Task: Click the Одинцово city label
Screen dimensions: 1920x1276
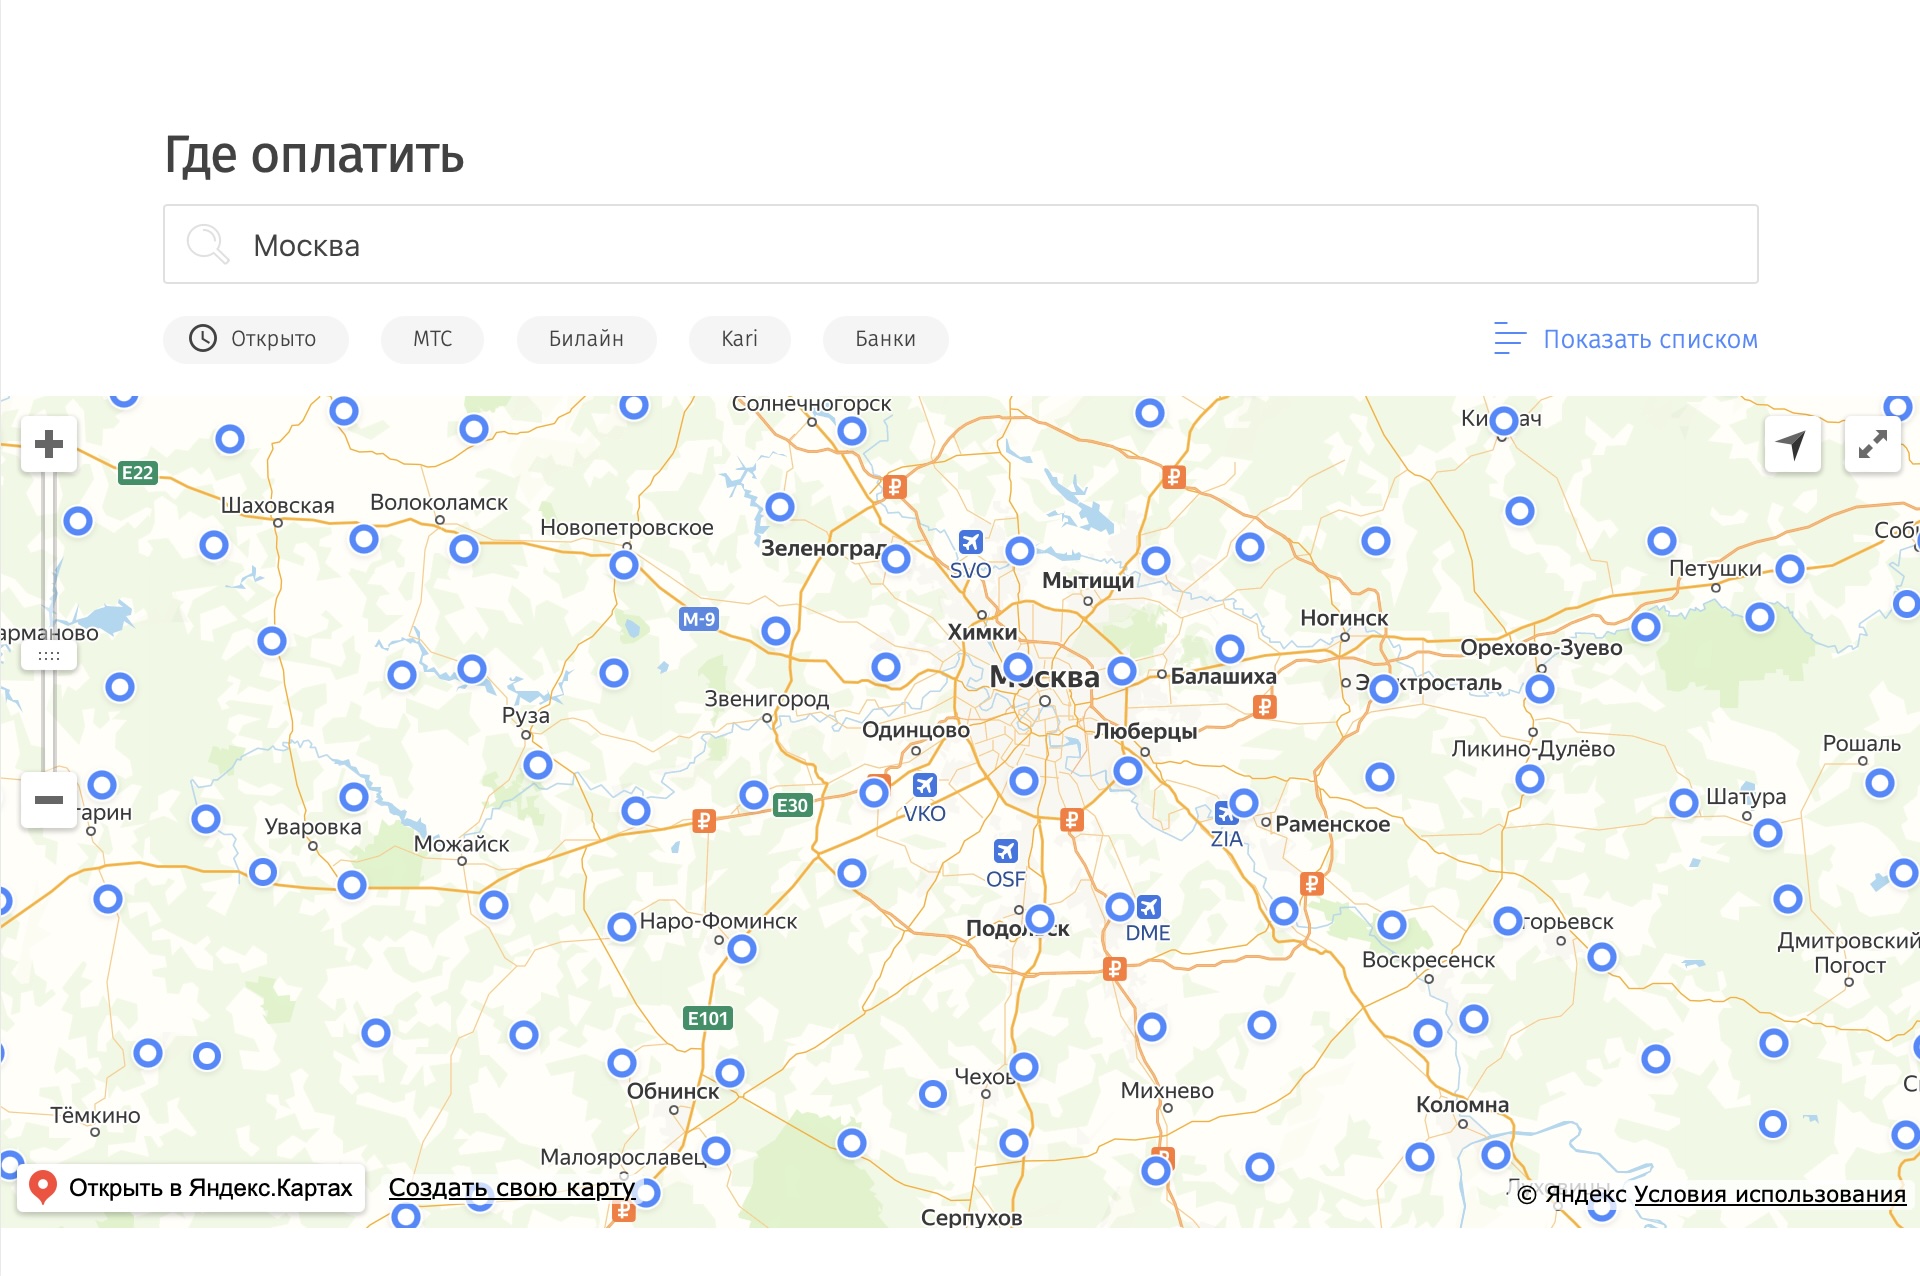Action: [x=916, y=730]
